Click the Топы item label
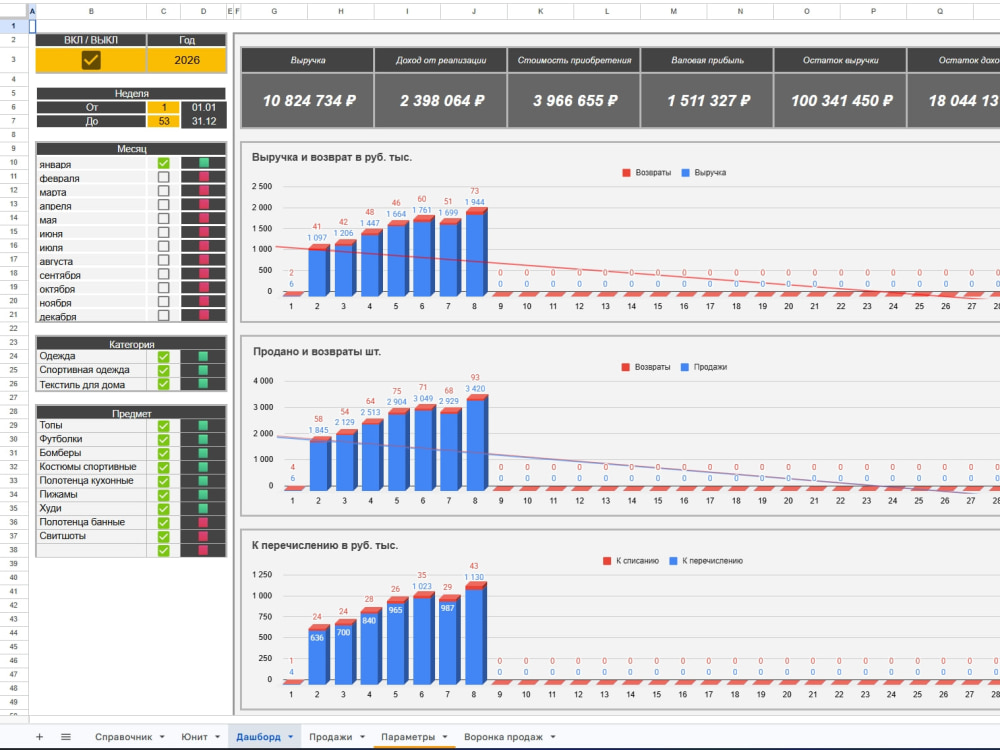 coord(51,425)
